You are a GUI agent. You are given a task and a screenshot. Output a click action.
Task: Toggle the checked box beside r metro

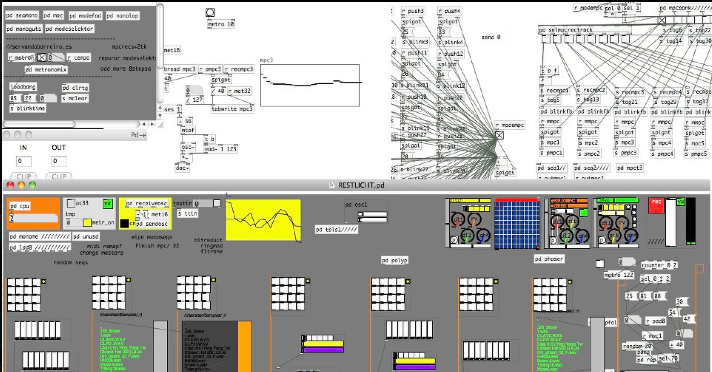click(x=41, y=58)
